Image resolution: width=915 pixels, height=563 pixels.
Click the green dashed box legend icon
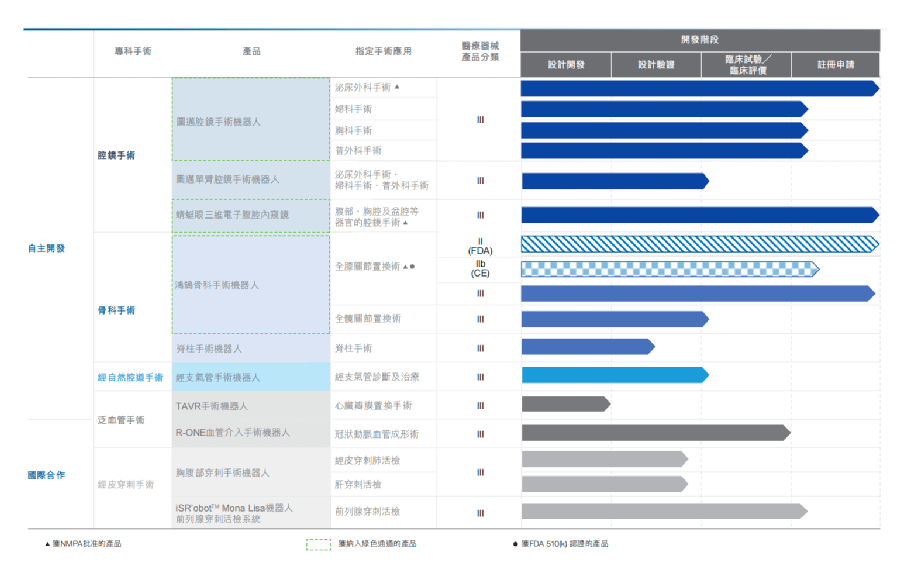tap(318, 544)
